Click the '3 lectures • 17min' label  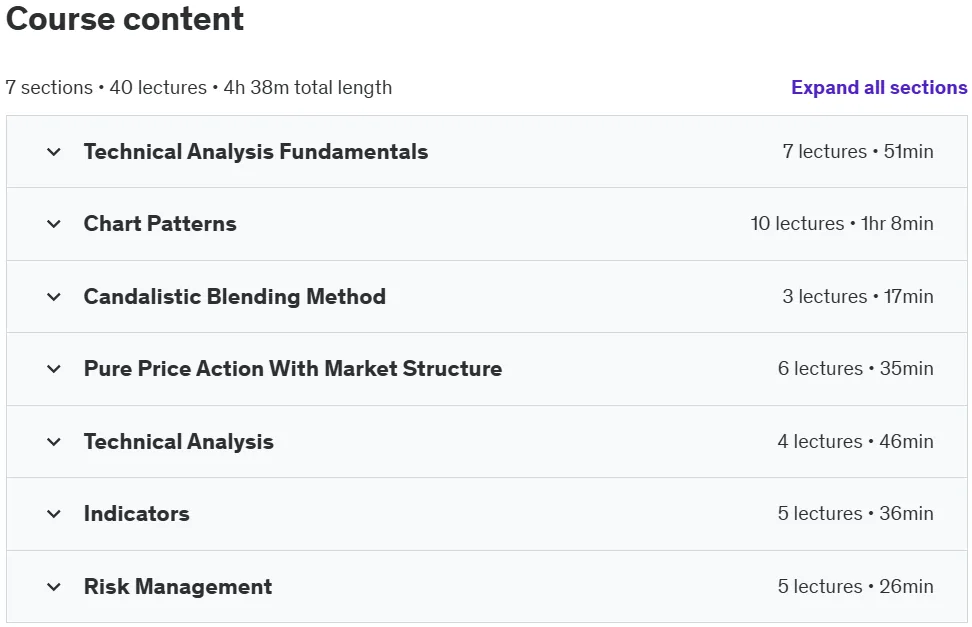pyautogui.click(x=858, y=297)
